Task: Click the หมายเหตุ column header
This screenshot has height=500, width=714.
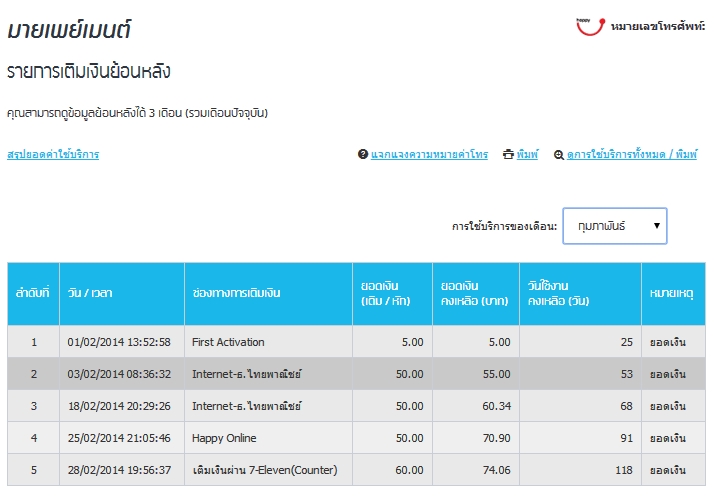Action: click(672, 293)
